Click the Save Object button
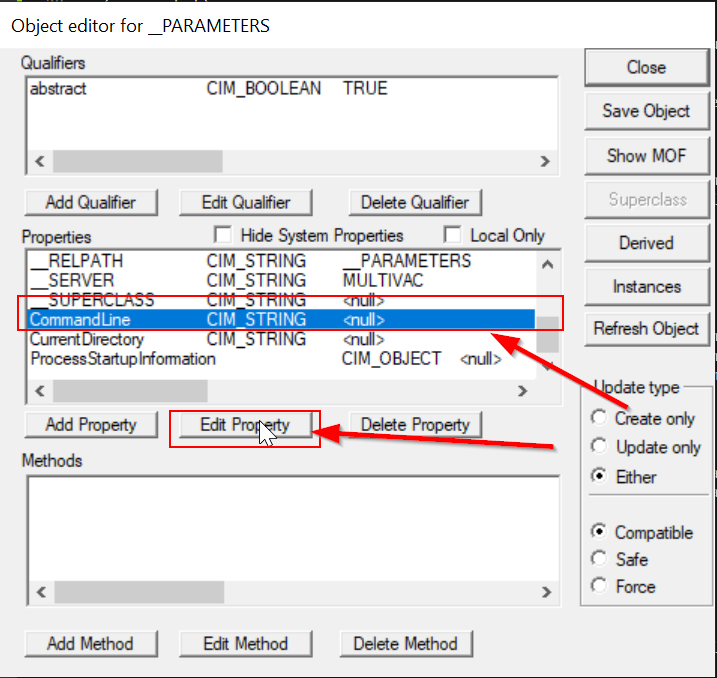This screenshot has height=678, width=717. [x=646, y=111]
